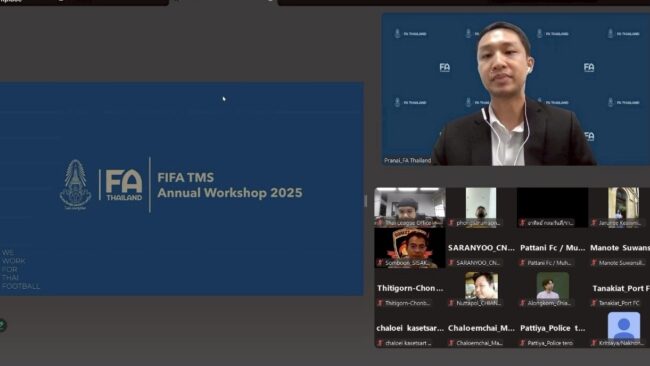Click muted mic icon beside Kritsaya/Nakhon label

click(594, 343)
